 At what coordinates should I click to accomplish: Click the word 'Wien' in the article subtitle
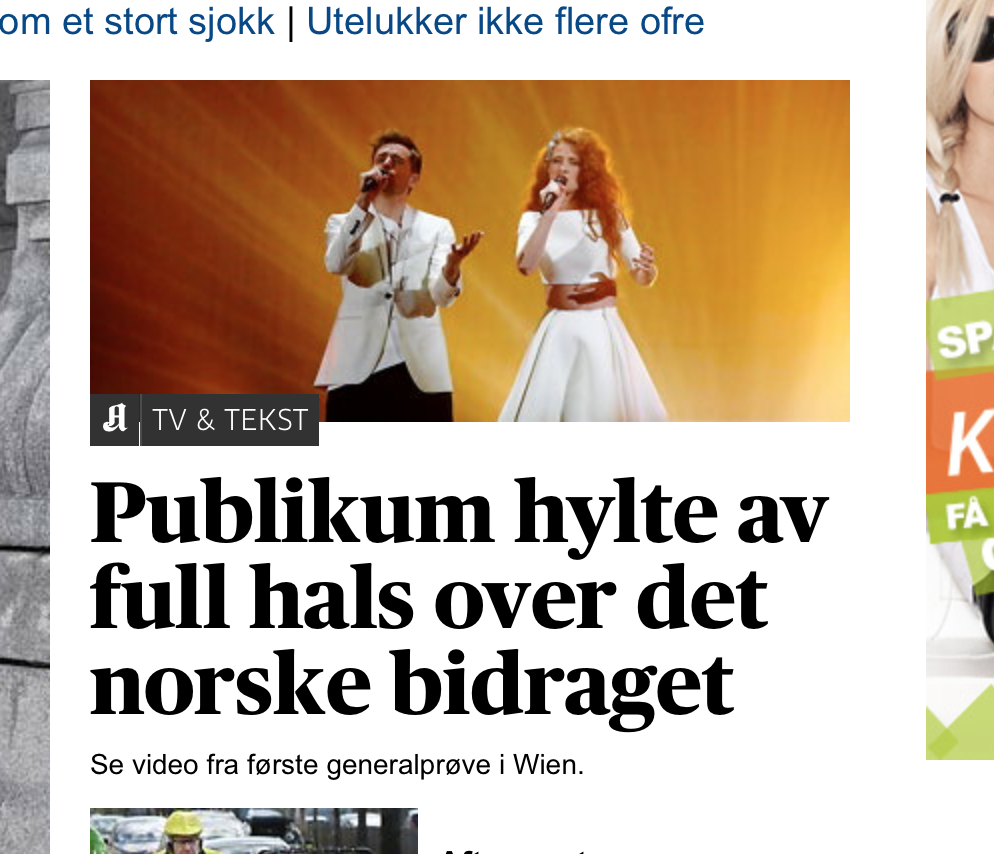click(548, 765)
